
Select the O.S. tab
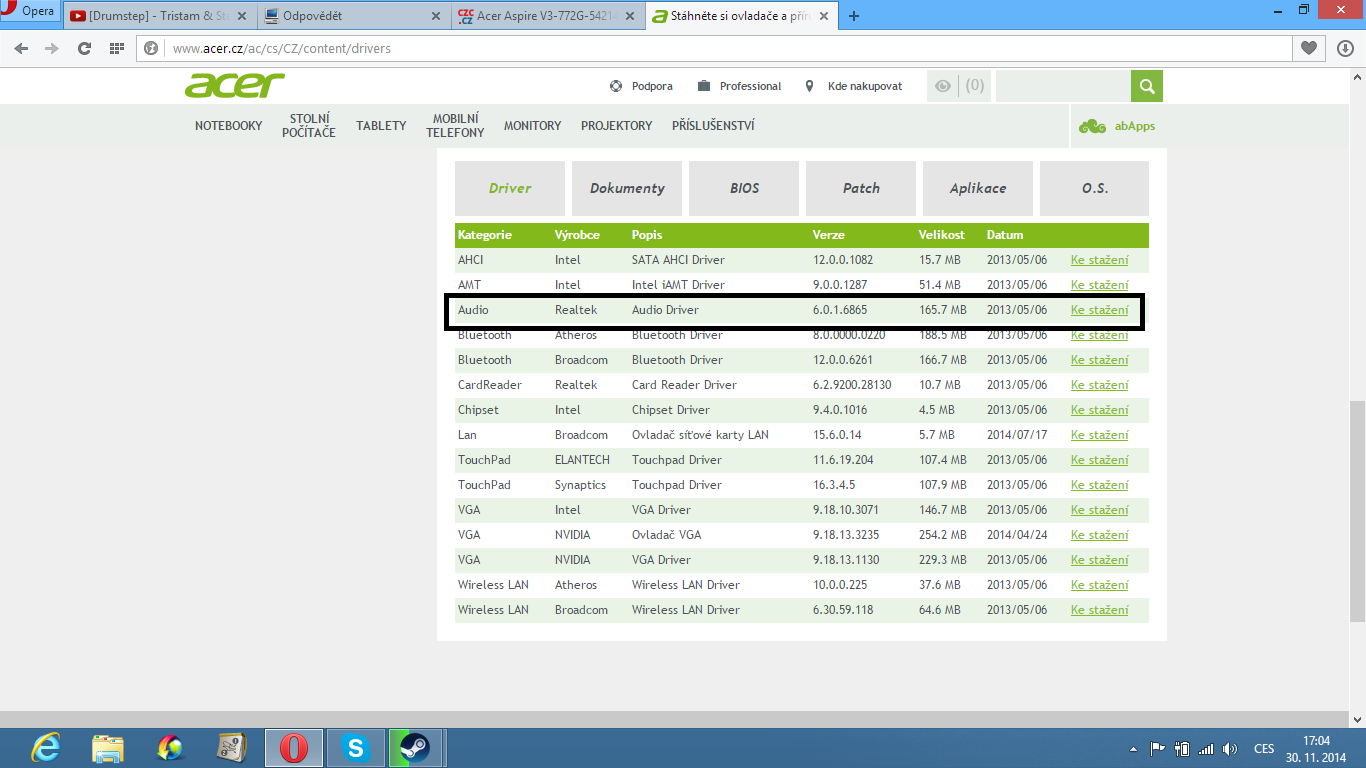coord(1095,188)
